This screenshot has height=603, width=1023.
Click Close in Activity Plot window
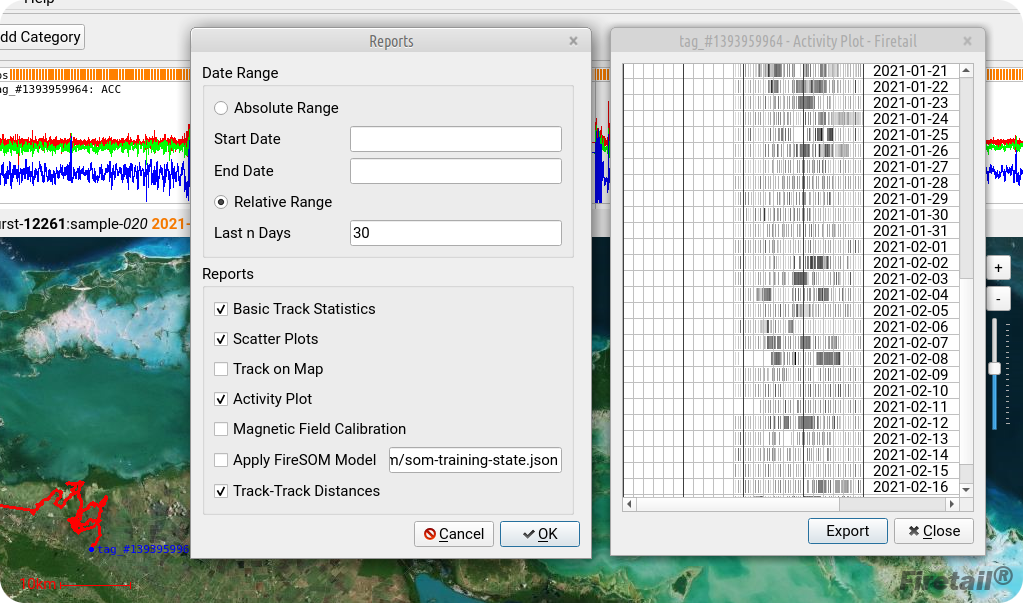pos(934,531)
